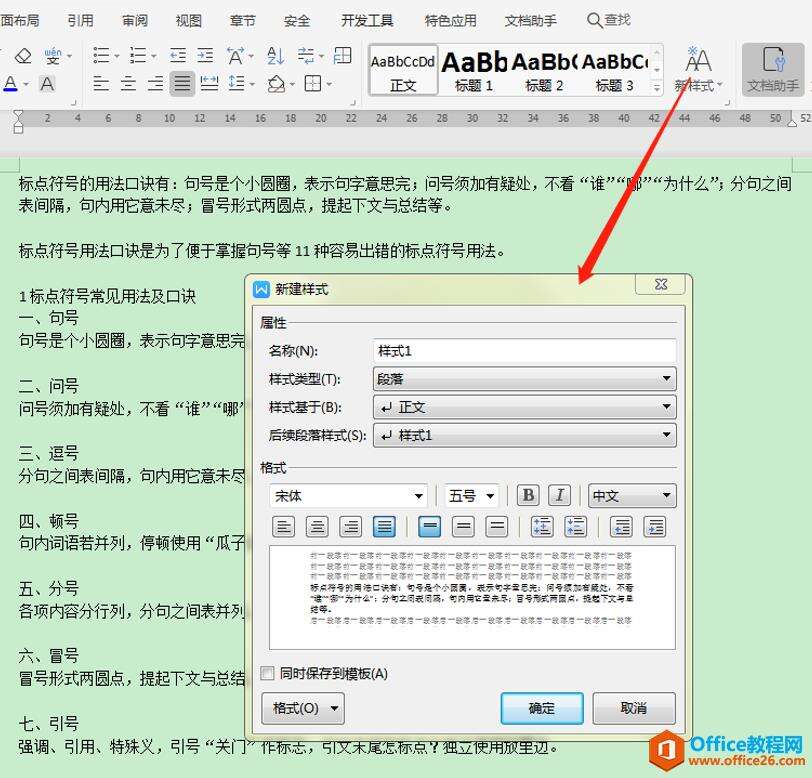Toggle ribbon justify alignment button
This screenshot has height=778, width=812.
(182, 83)
